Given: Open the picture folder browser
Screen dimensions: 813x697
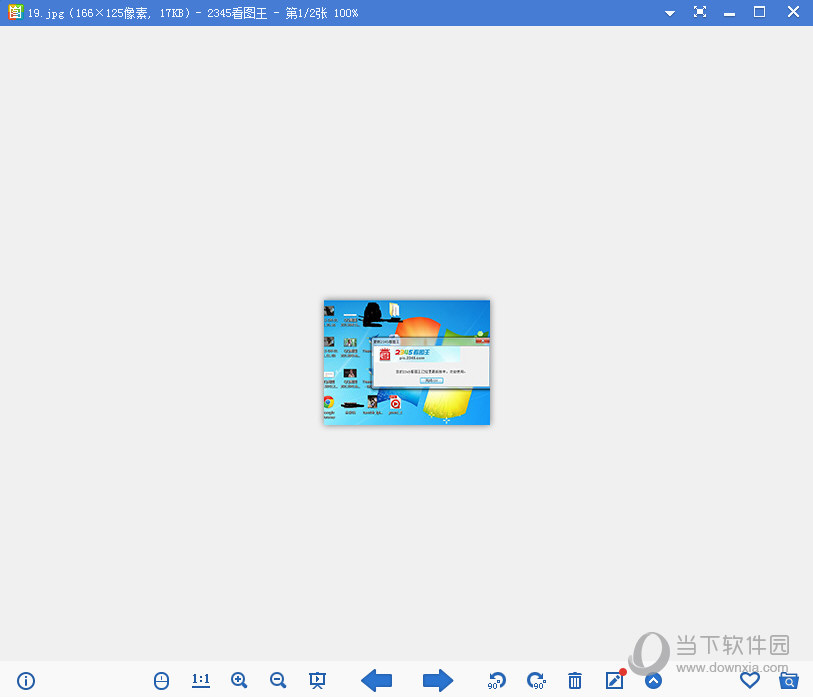Looking at the screenshot, I should pos(789,680).
